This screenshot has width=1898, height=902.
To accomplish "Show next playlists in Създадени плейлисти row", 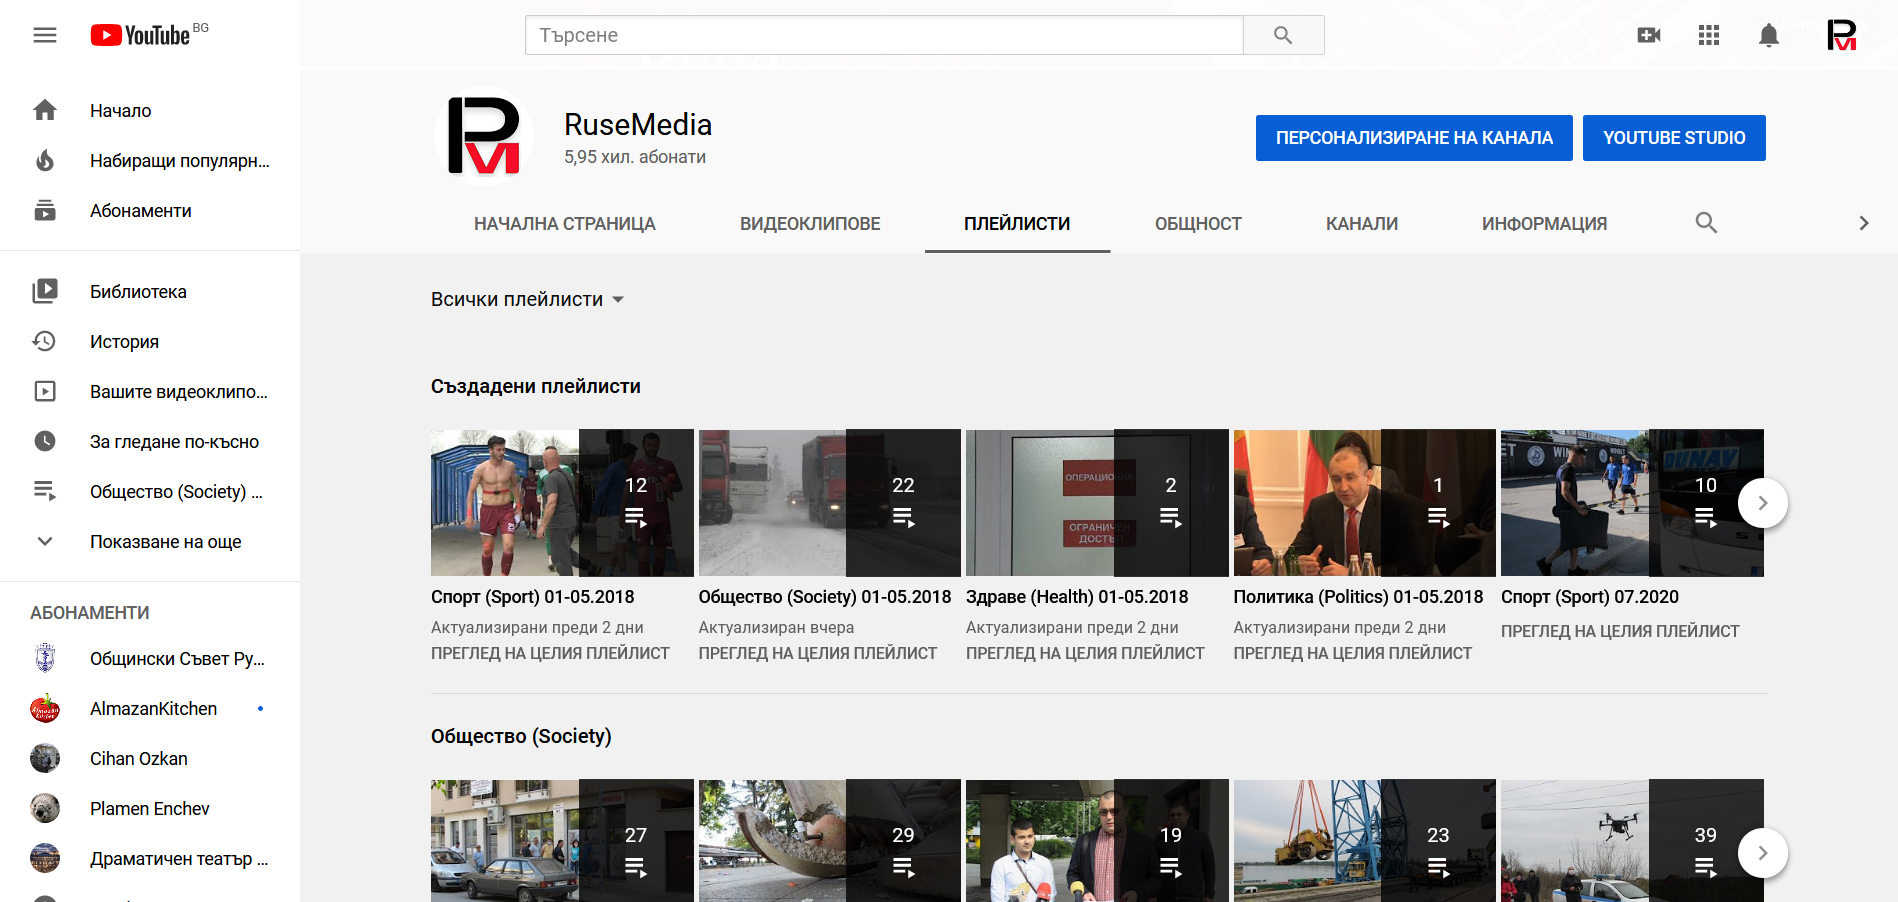I will pyautogui.click(x=1763, y=503).
